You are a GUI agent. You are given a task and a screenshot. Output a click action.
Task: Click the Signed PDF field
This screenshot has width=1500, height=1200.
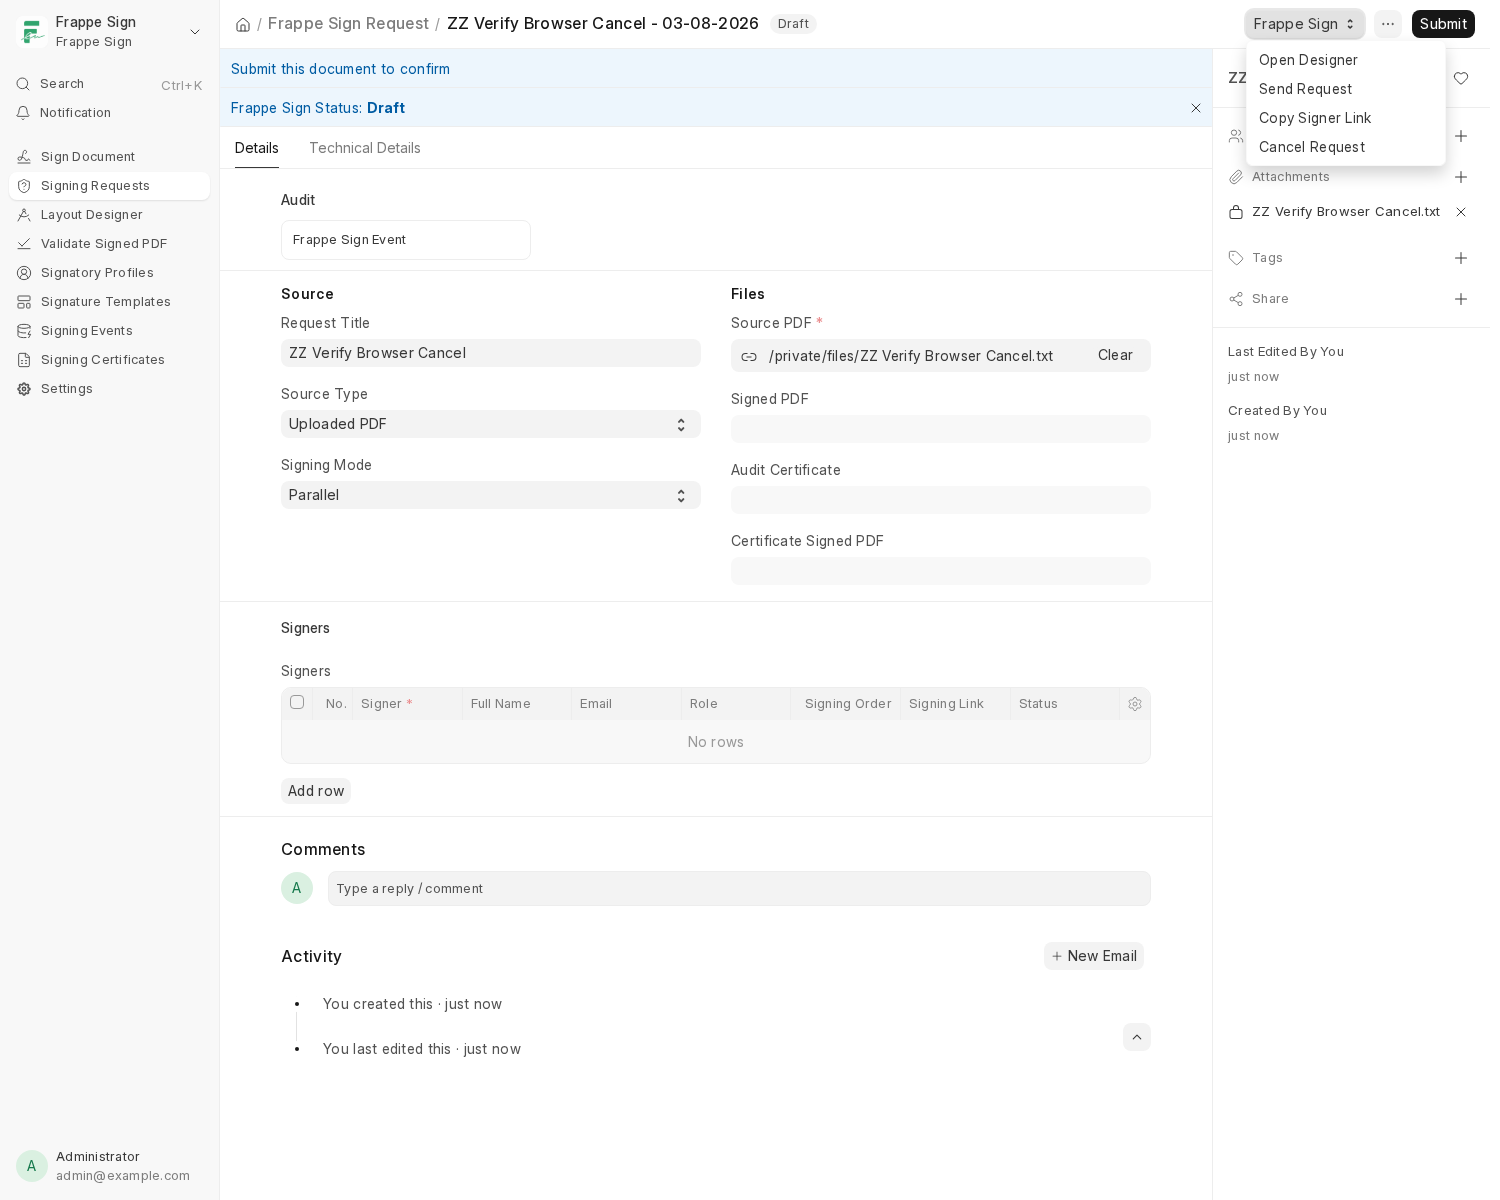941,429
